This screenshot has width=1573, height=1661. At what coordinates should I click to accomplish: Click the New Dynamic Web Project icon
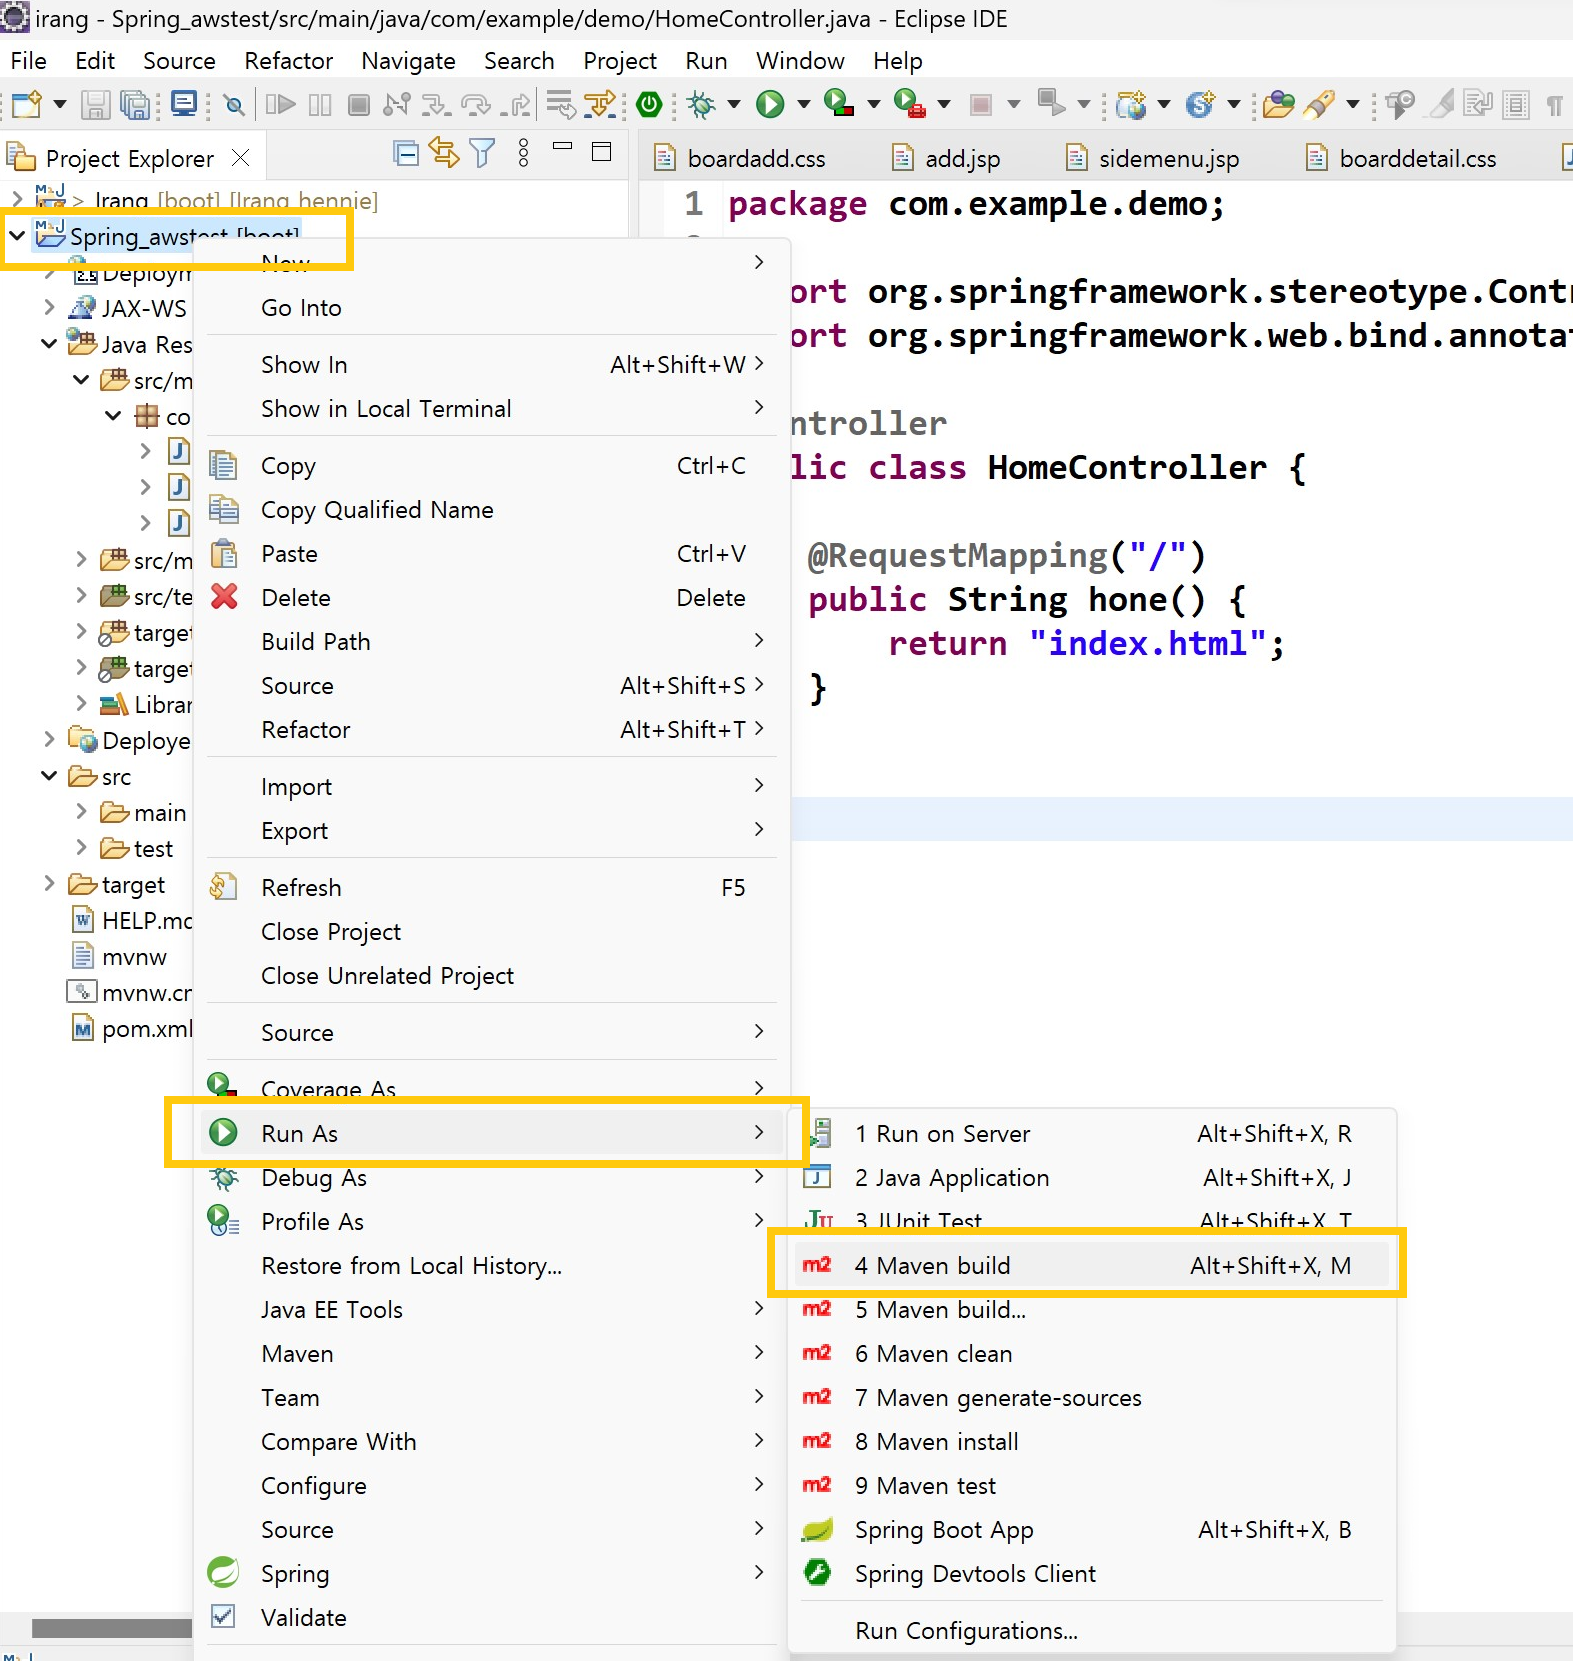pos(1131,104)
